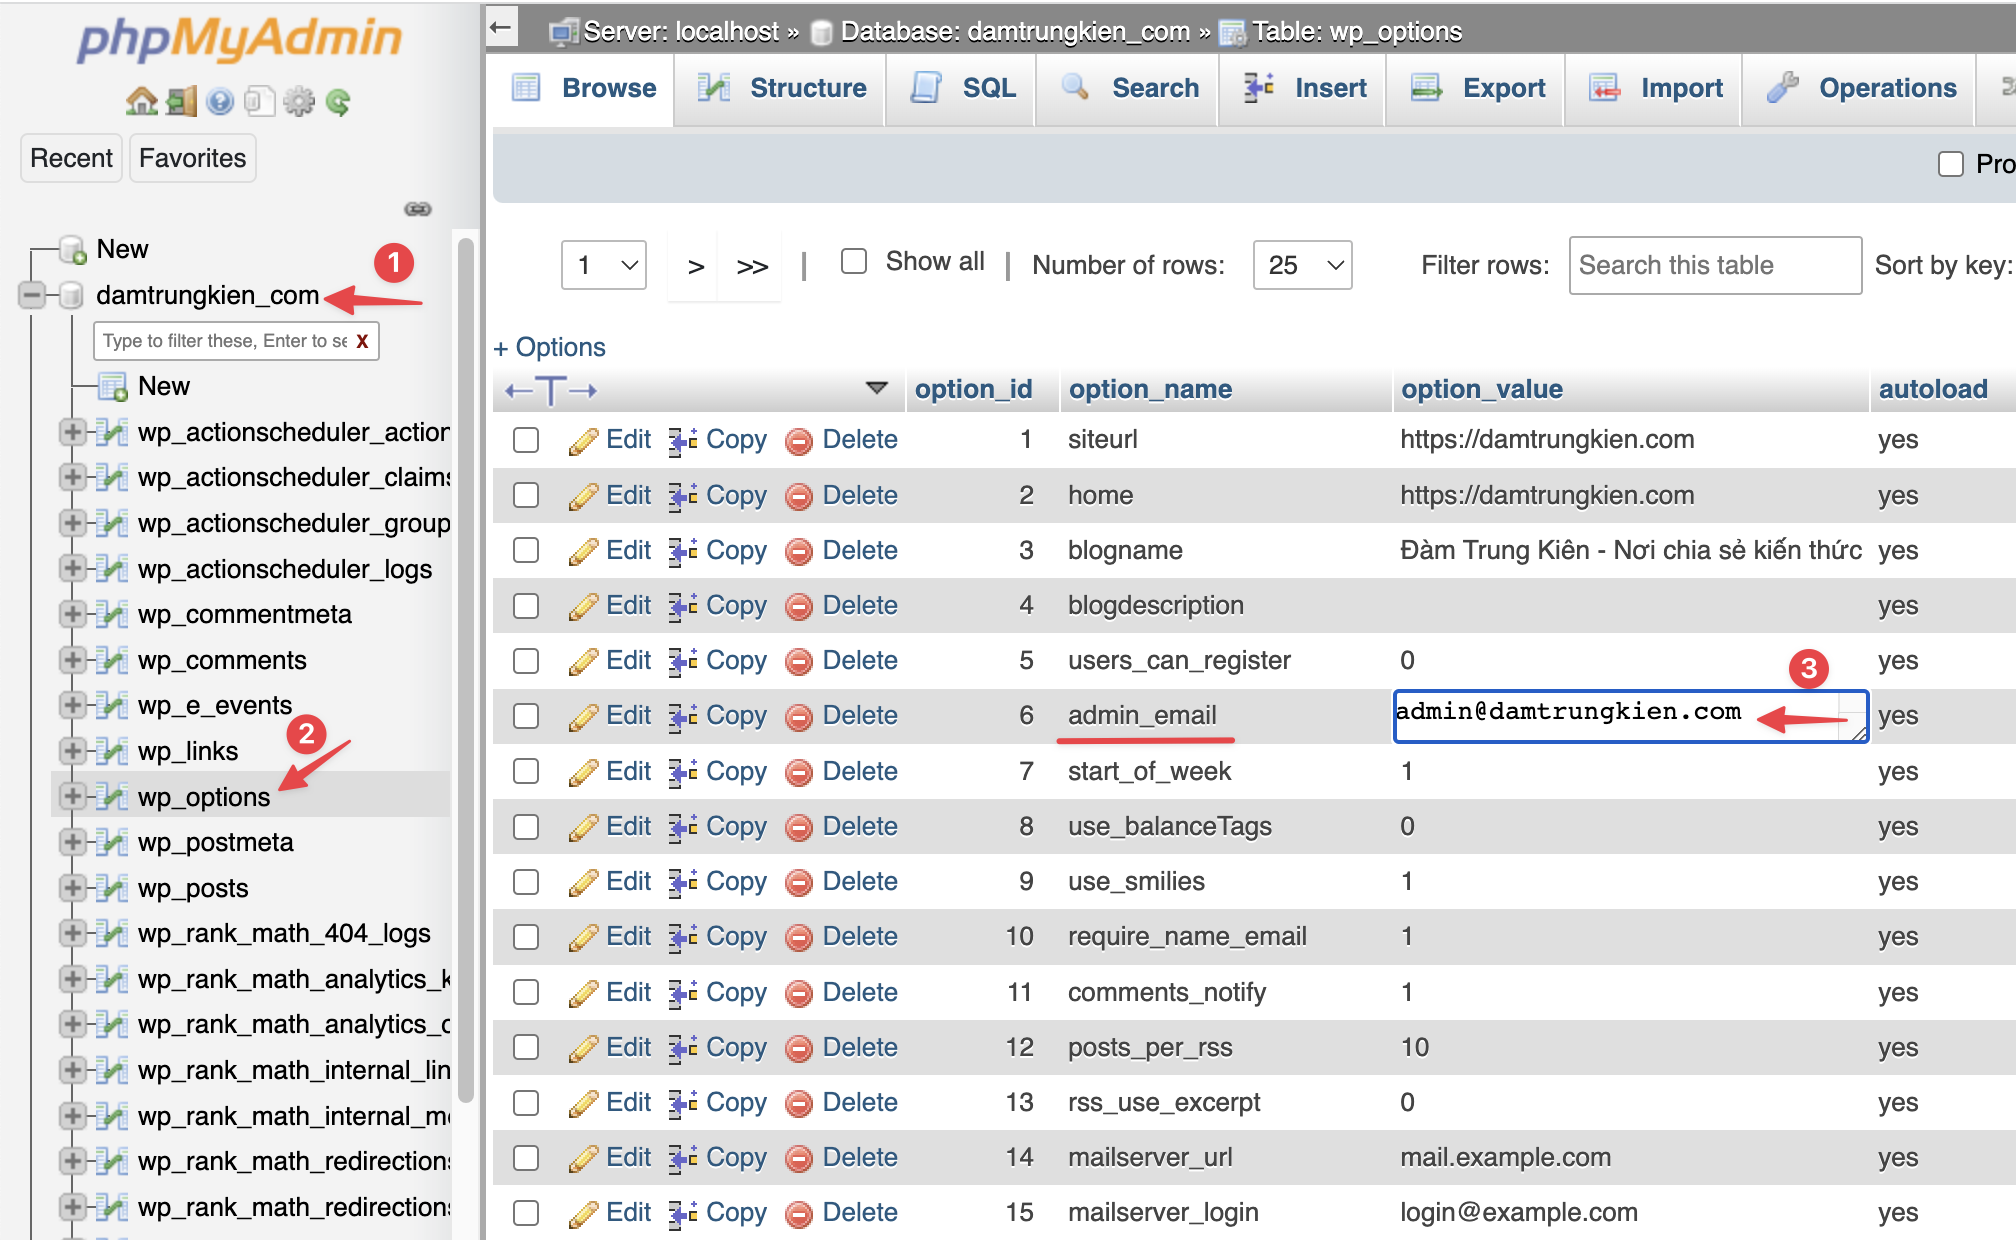Expand the wp_links table node
Screen dimensions: 2016x1240
pos(71,751)
